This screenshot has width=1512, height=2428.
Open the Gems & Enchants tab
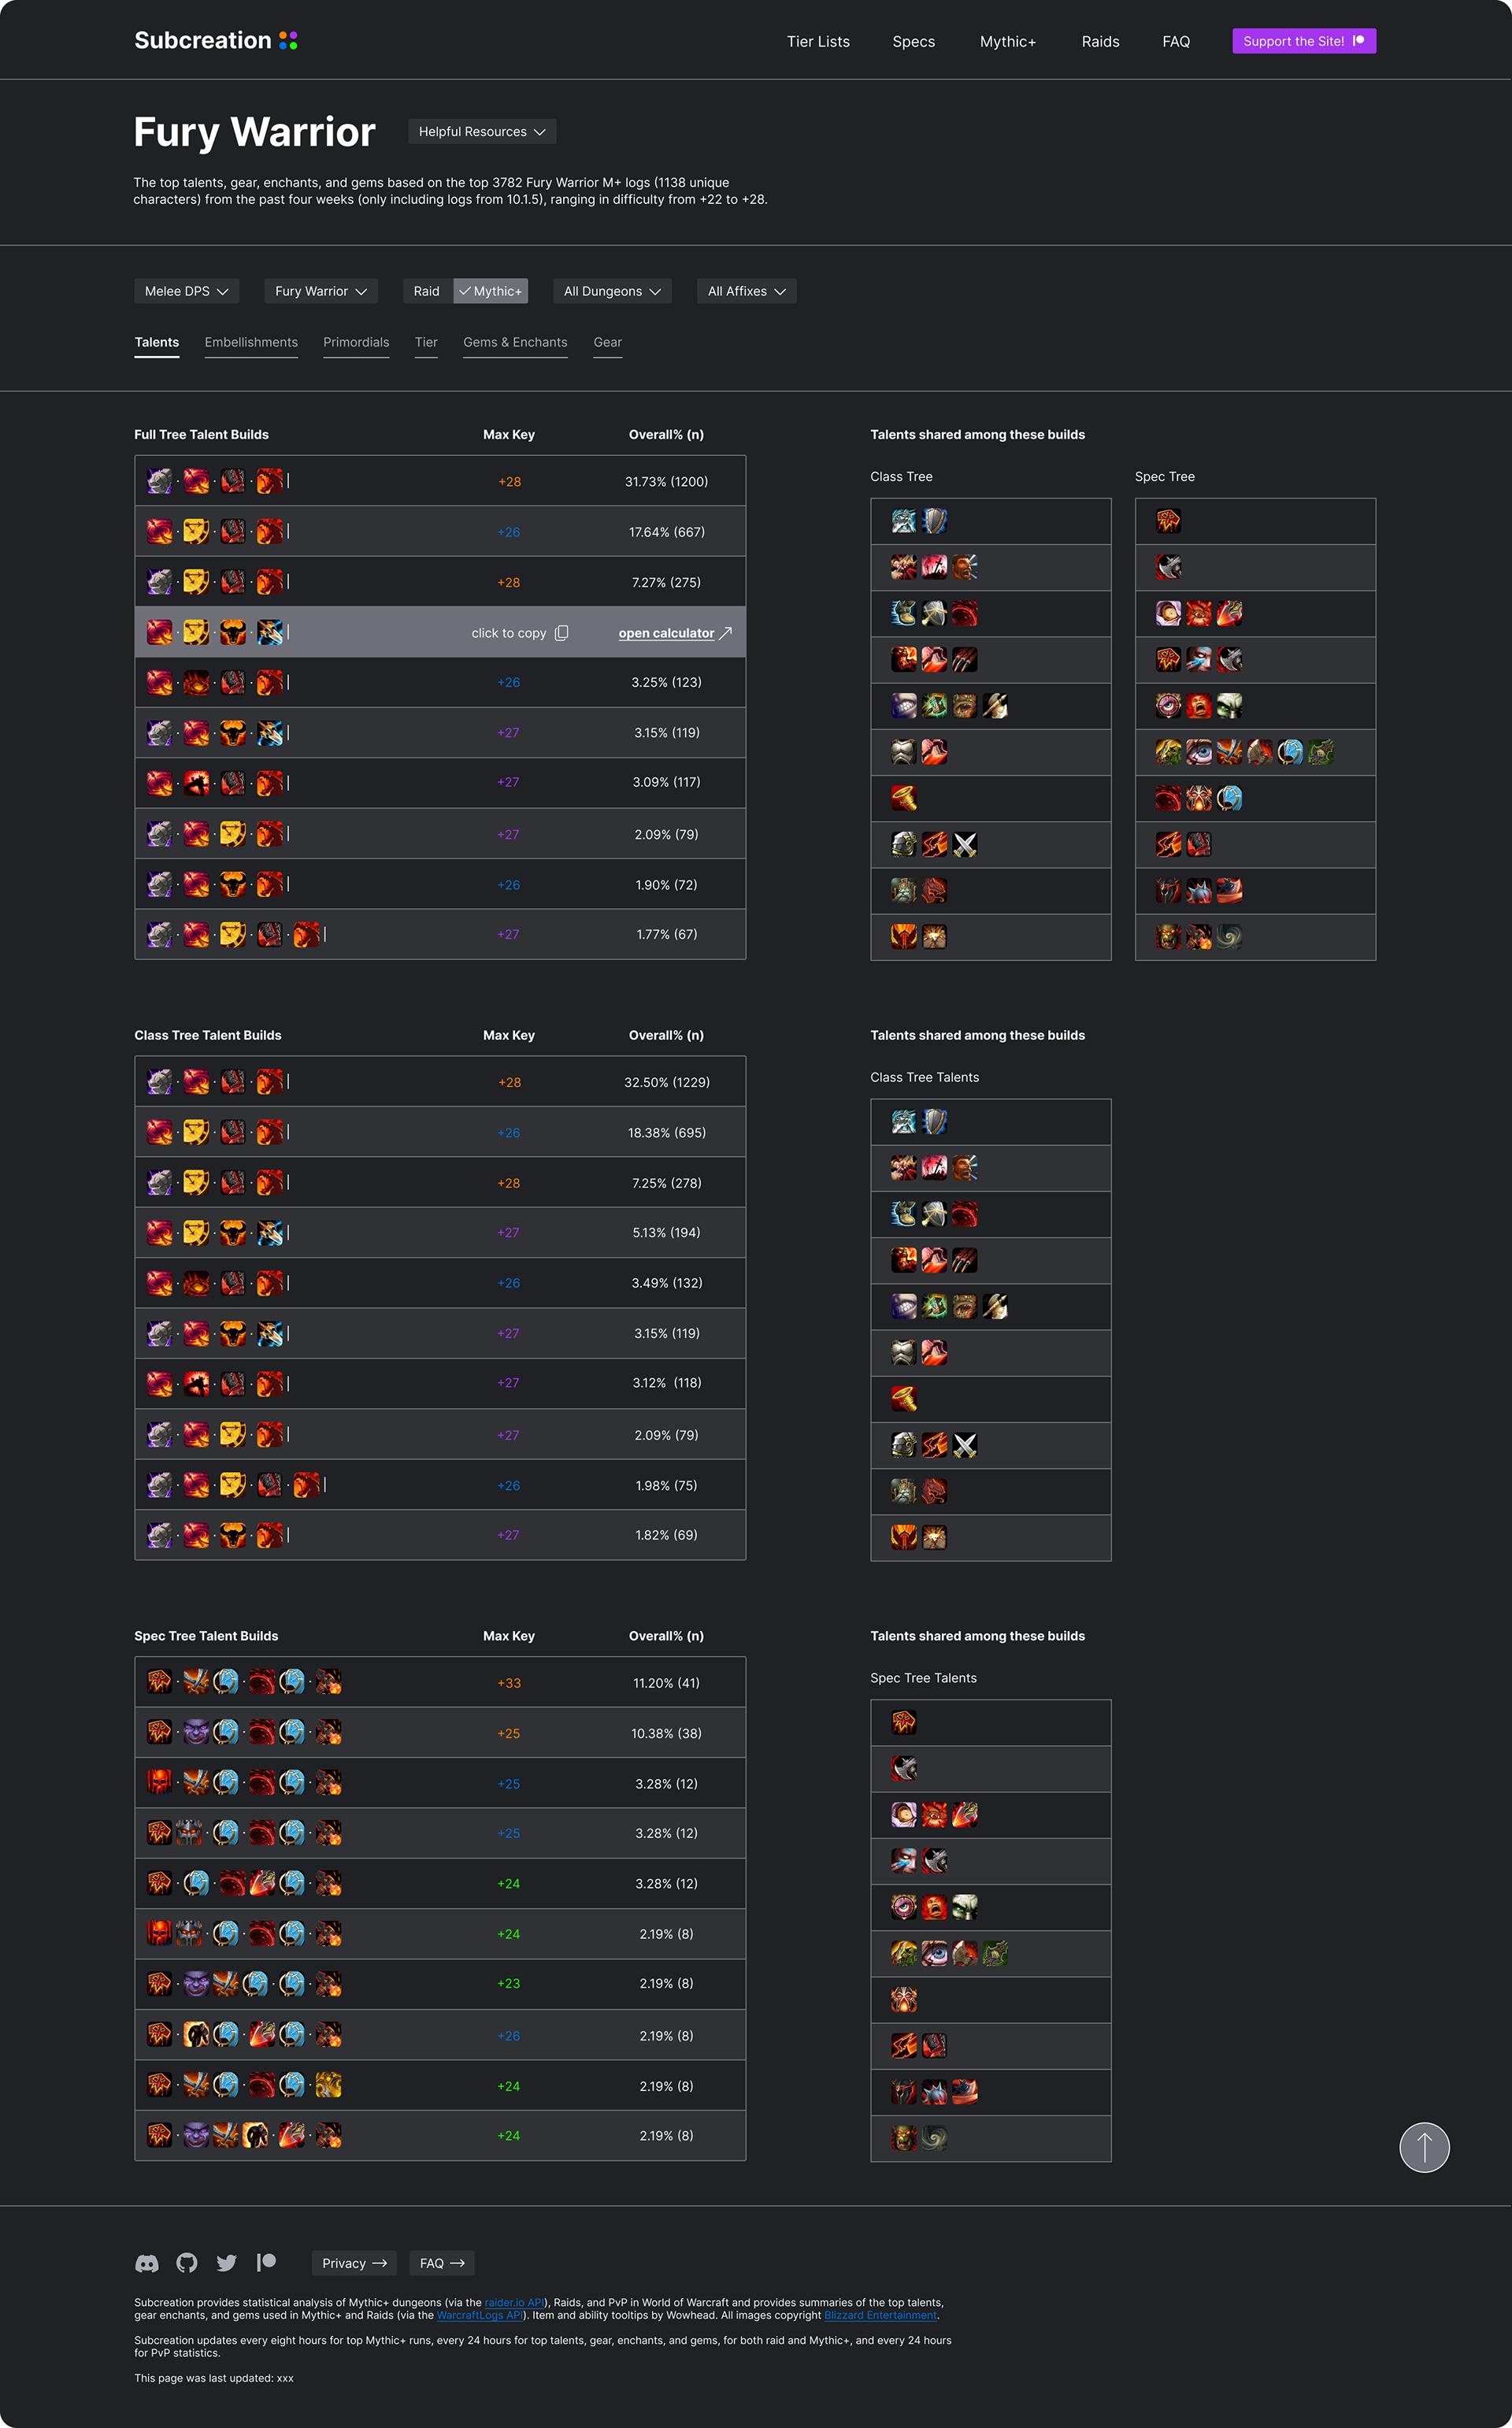pos(515,342)
